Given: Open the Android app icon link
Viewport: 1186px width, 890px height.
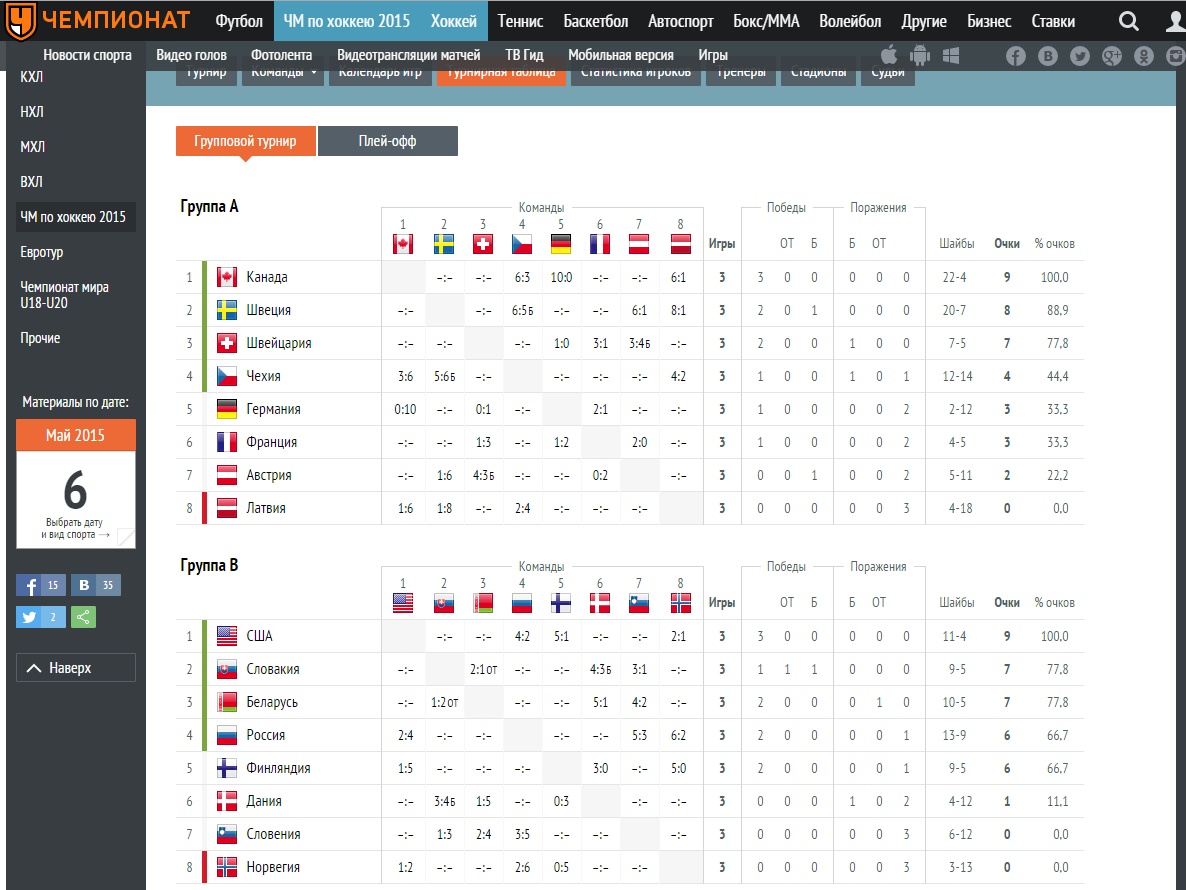Looking at the screenshot, I should [920, 56].
